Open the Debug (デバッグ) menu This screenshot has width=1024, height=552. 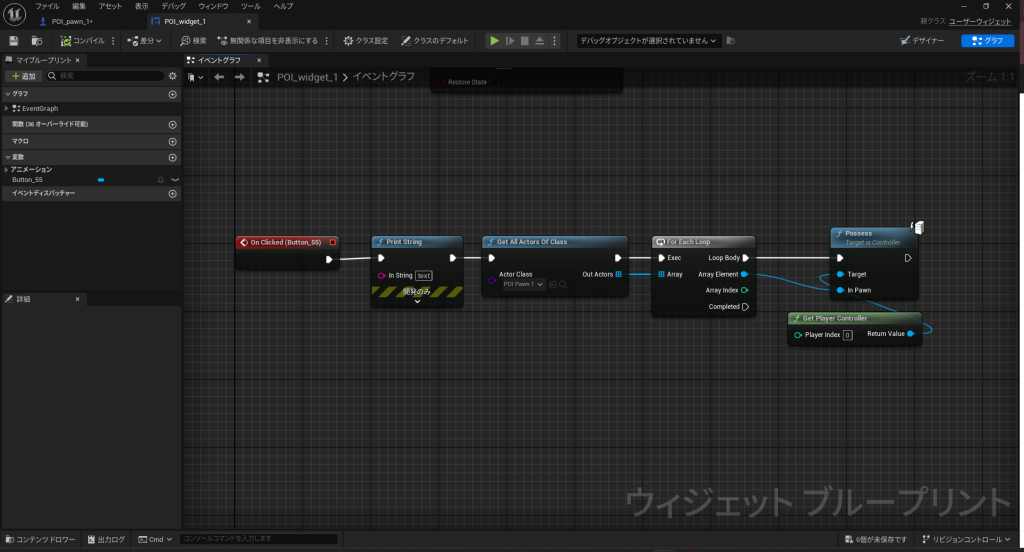[x=173, y=6]
